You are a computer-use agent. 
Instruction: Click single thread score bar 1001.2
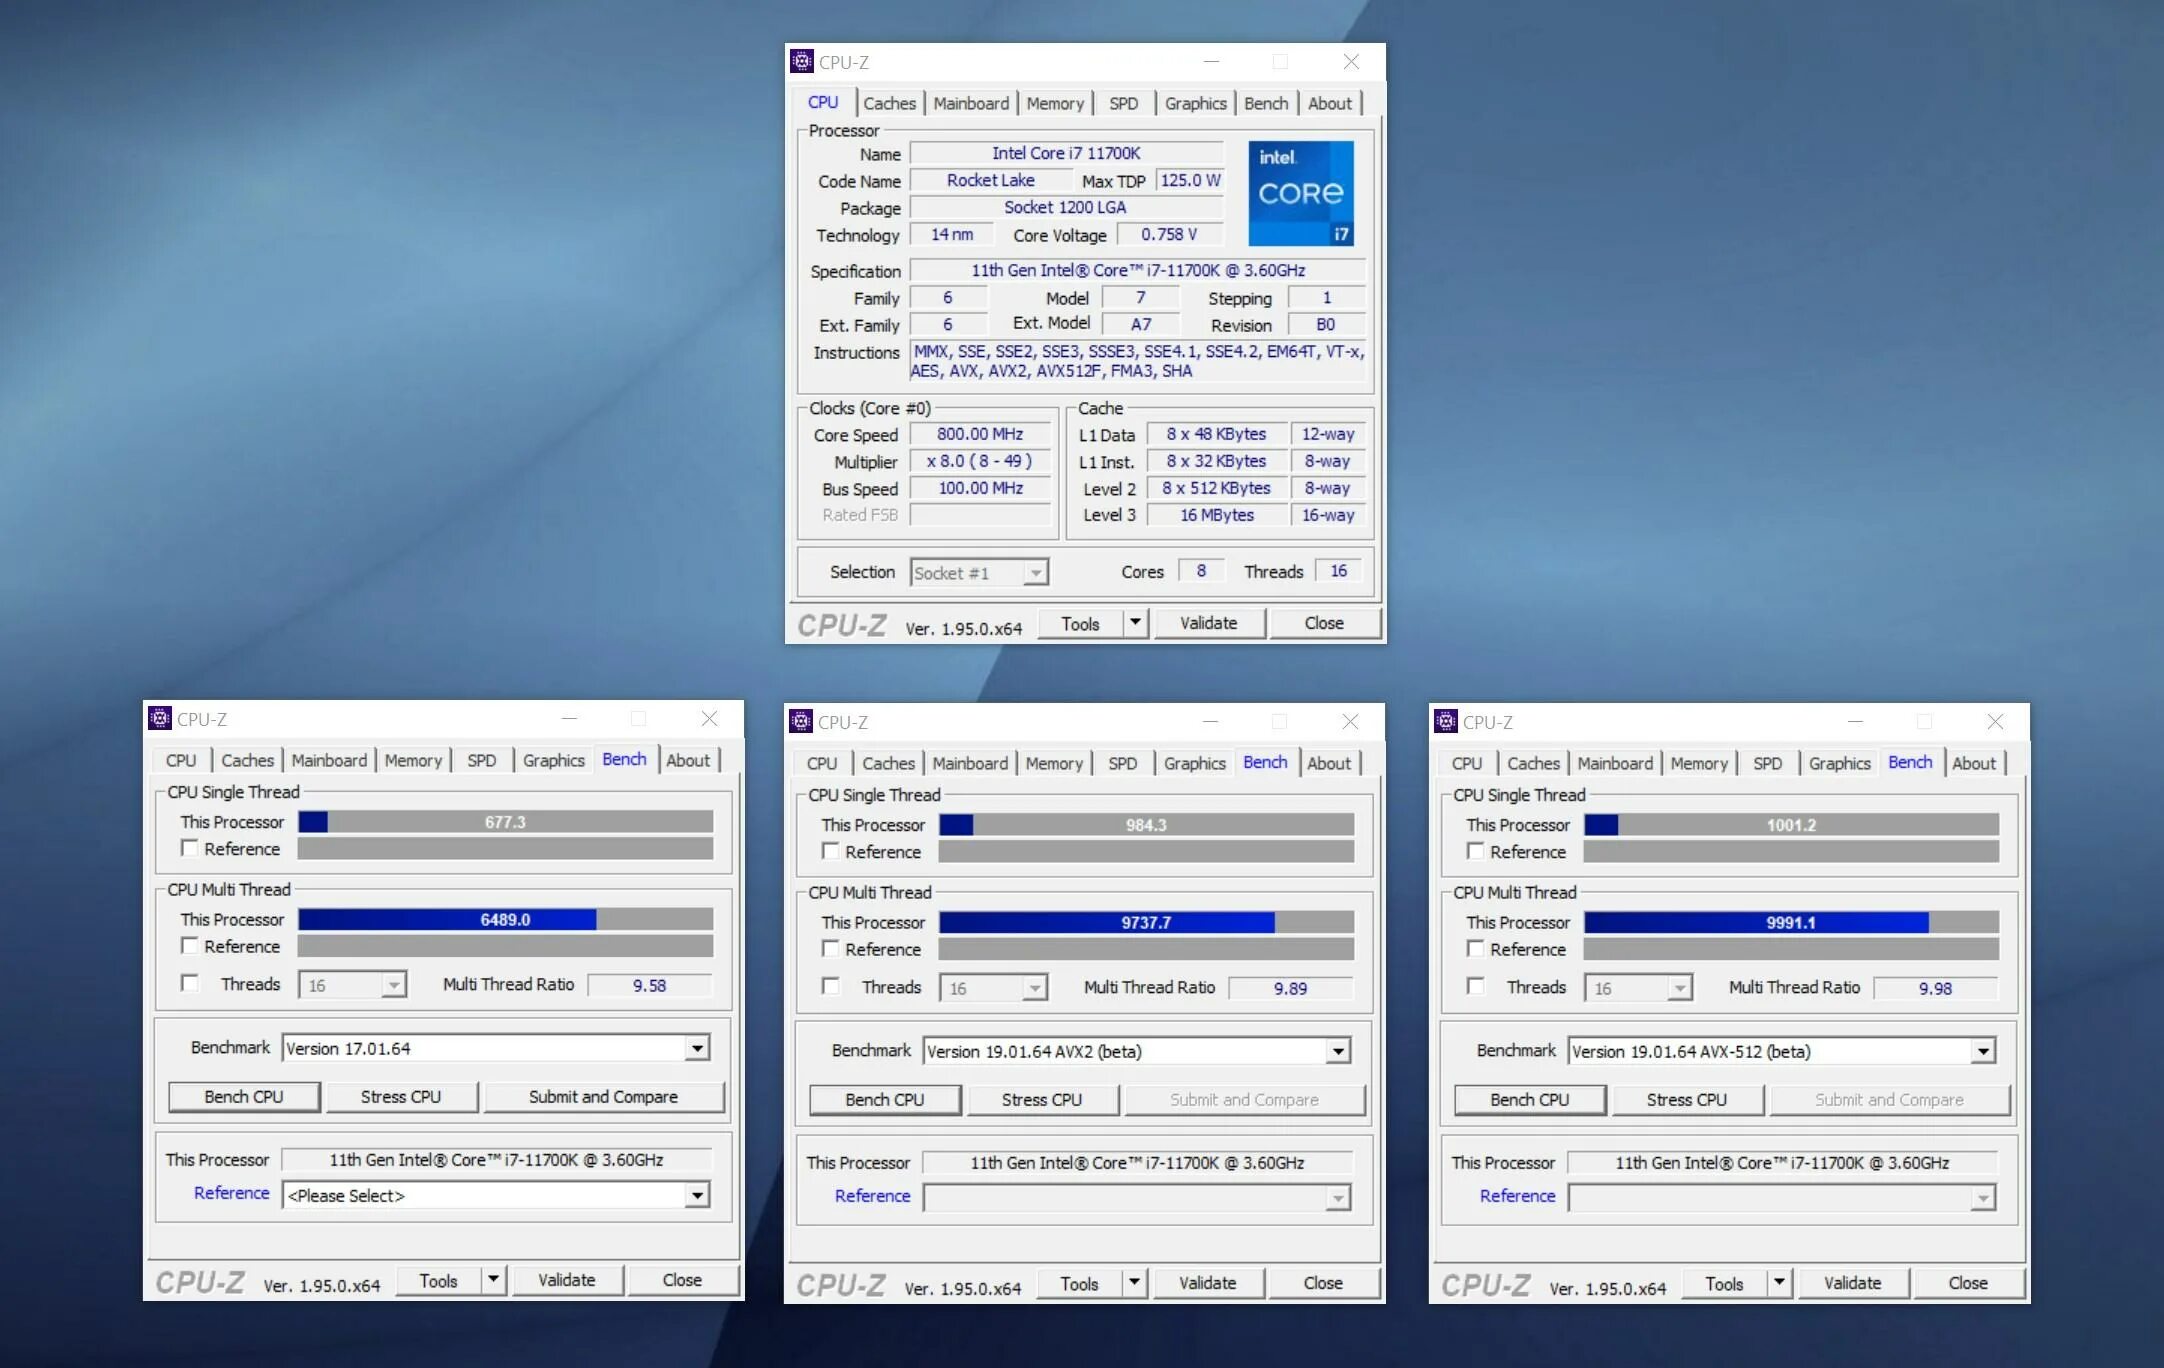coord(1791,824)
